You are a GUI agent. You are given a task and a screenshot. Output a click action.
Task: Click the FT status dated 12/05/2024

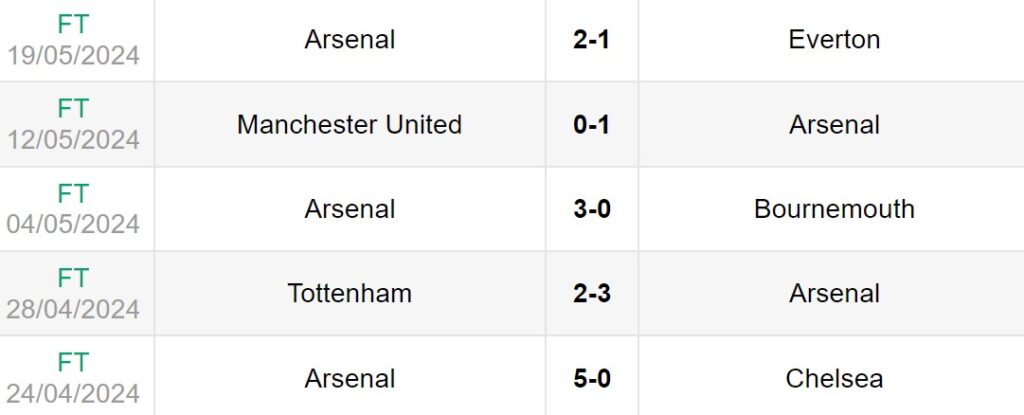click(73, 109)
